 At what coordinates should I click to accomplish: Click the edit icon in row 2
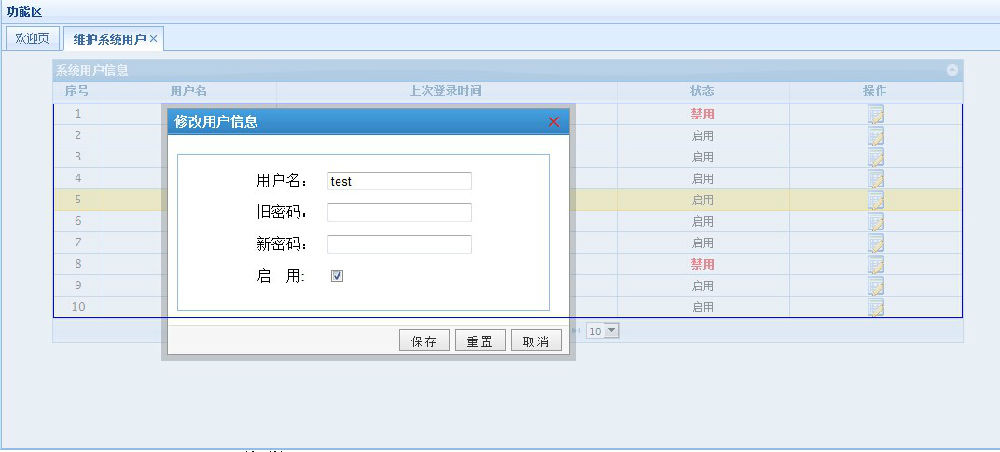pos(875,135)
